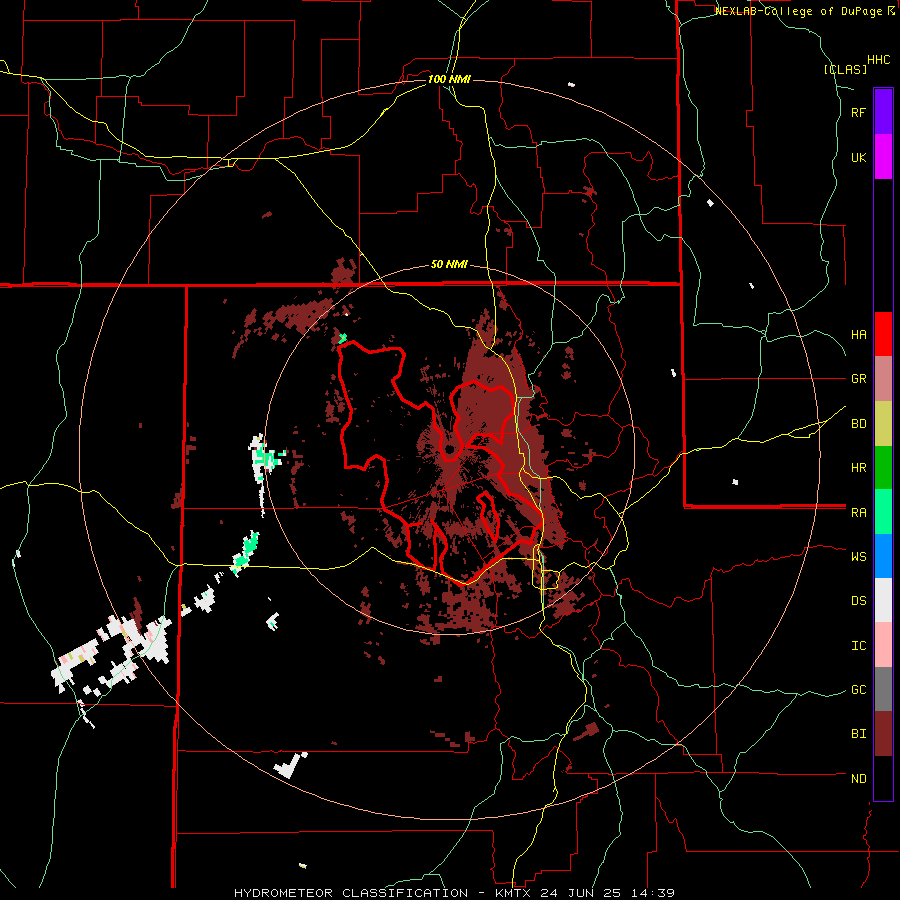
Task: Click the HR heavy rain green swatch
Action: click(883, 467)
